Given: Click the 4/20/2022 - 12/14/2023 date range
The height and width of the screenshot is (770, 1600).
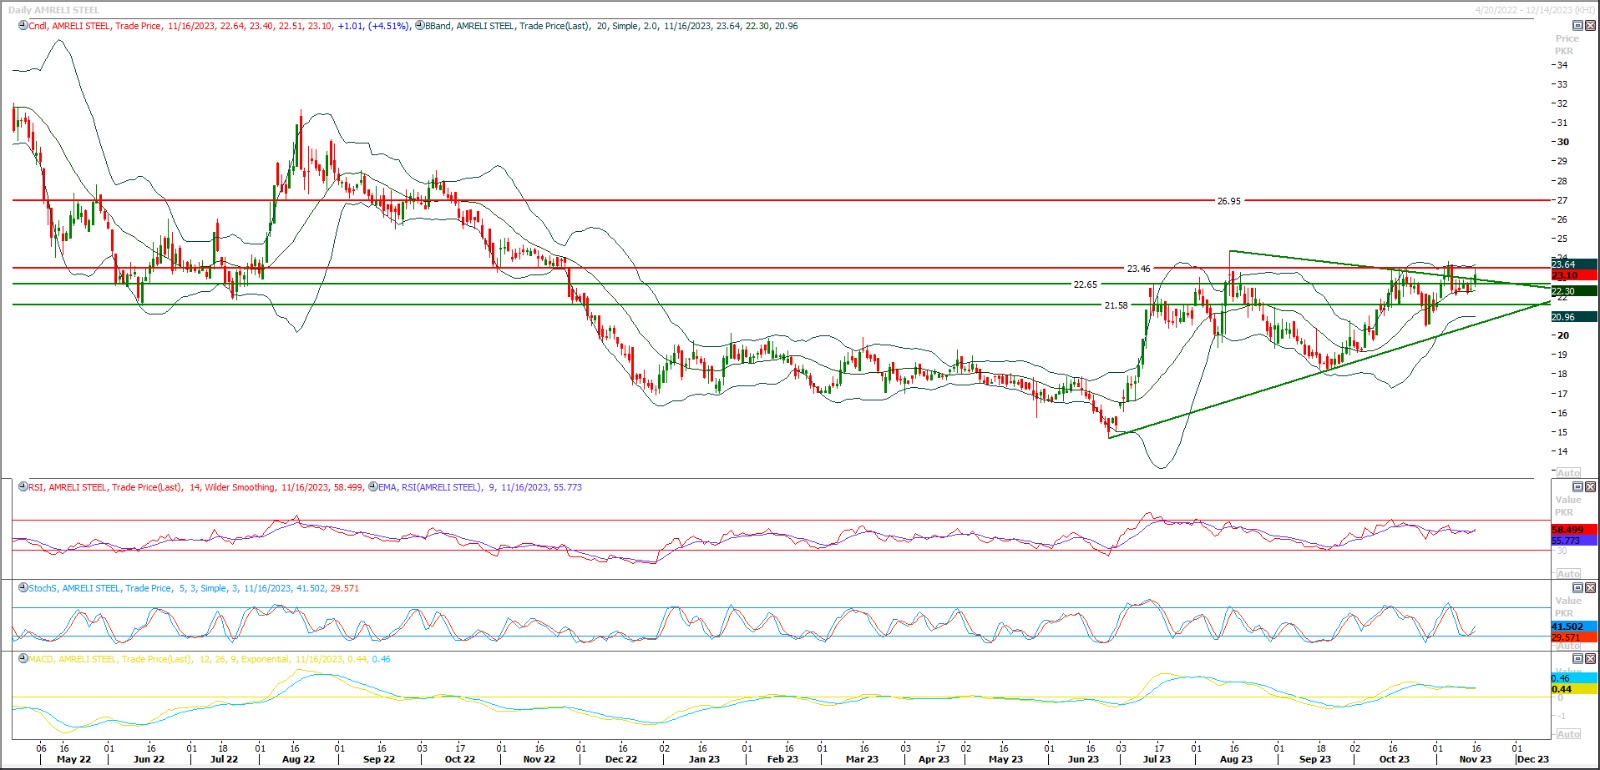Looking at the screenshot, I should [x=1535, y=10].
